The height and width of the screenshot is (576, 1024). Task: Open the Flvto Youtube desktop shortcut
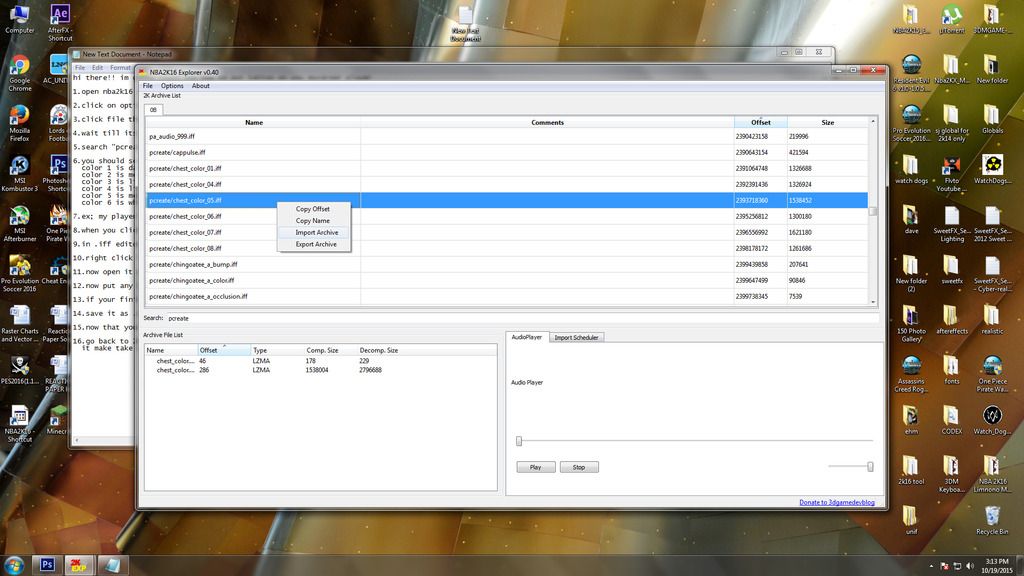point(952,174)
